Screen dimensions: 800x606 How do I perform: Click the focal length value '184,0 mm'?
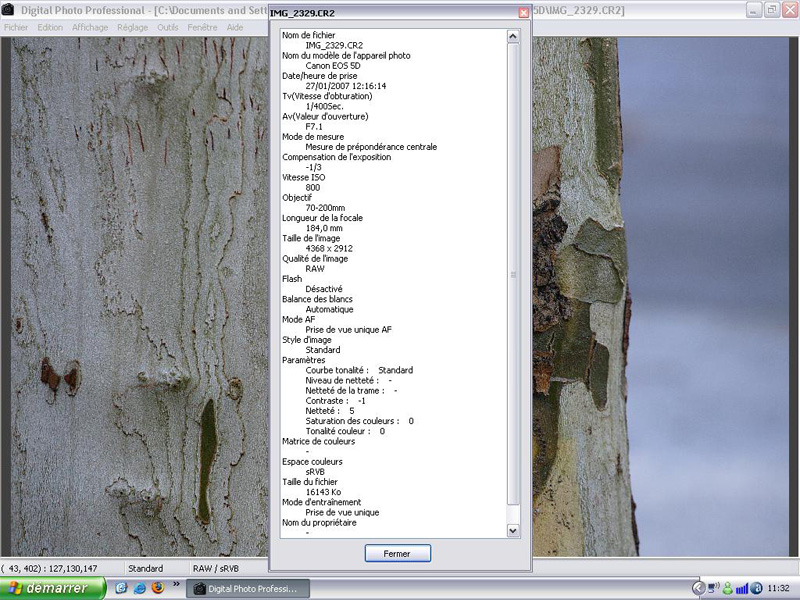[324, 229]
